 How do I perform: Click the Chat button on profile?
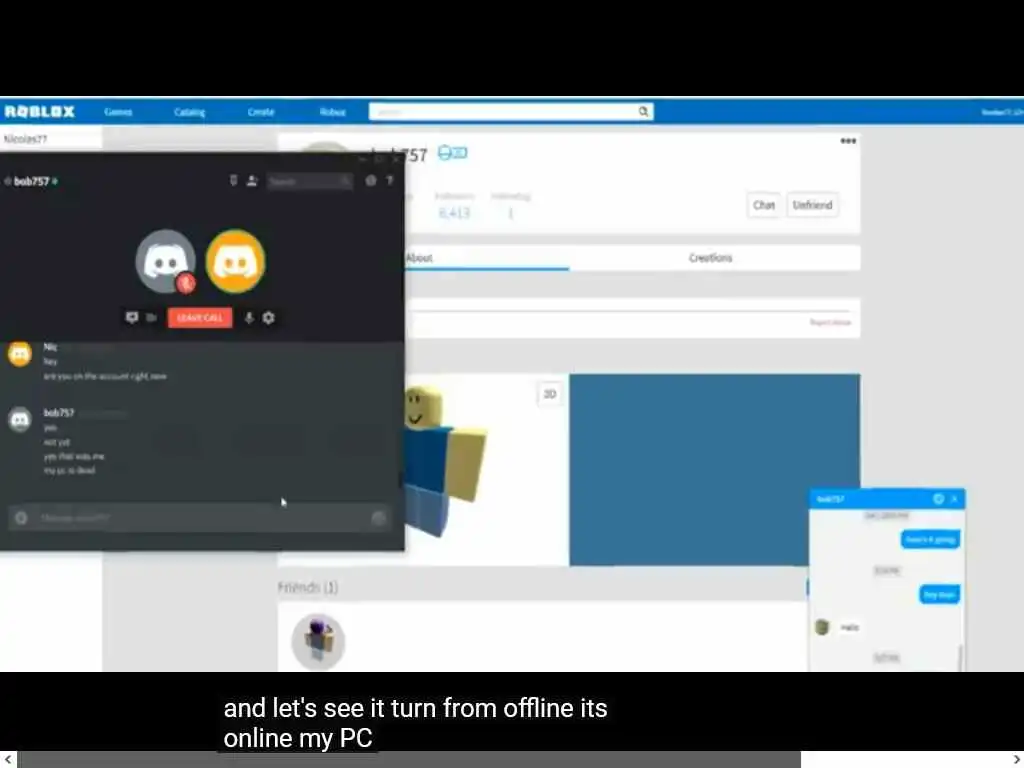point(763,205)
